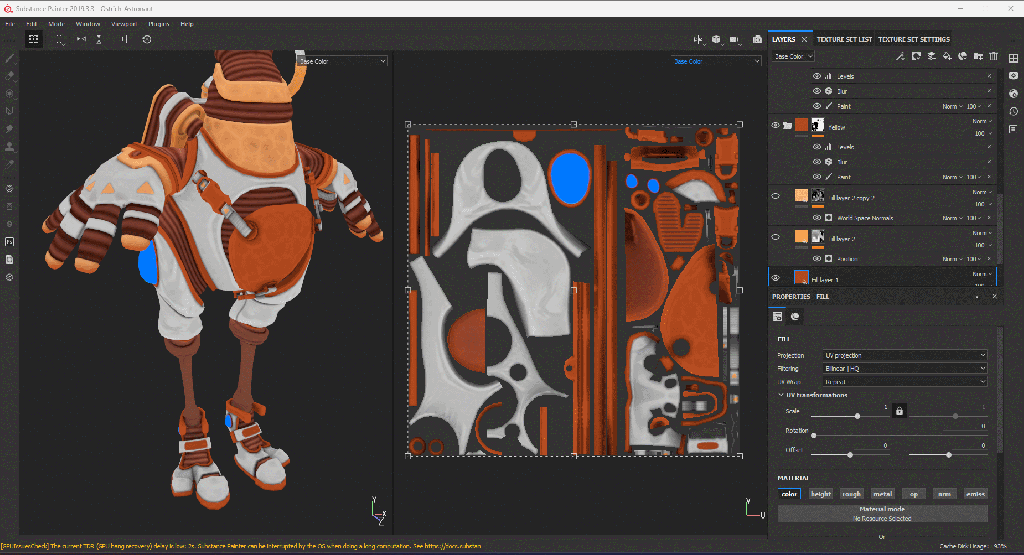Toggle visibility of fill layer 2 copy 2
1024x555 pixels.
(775, 196)
